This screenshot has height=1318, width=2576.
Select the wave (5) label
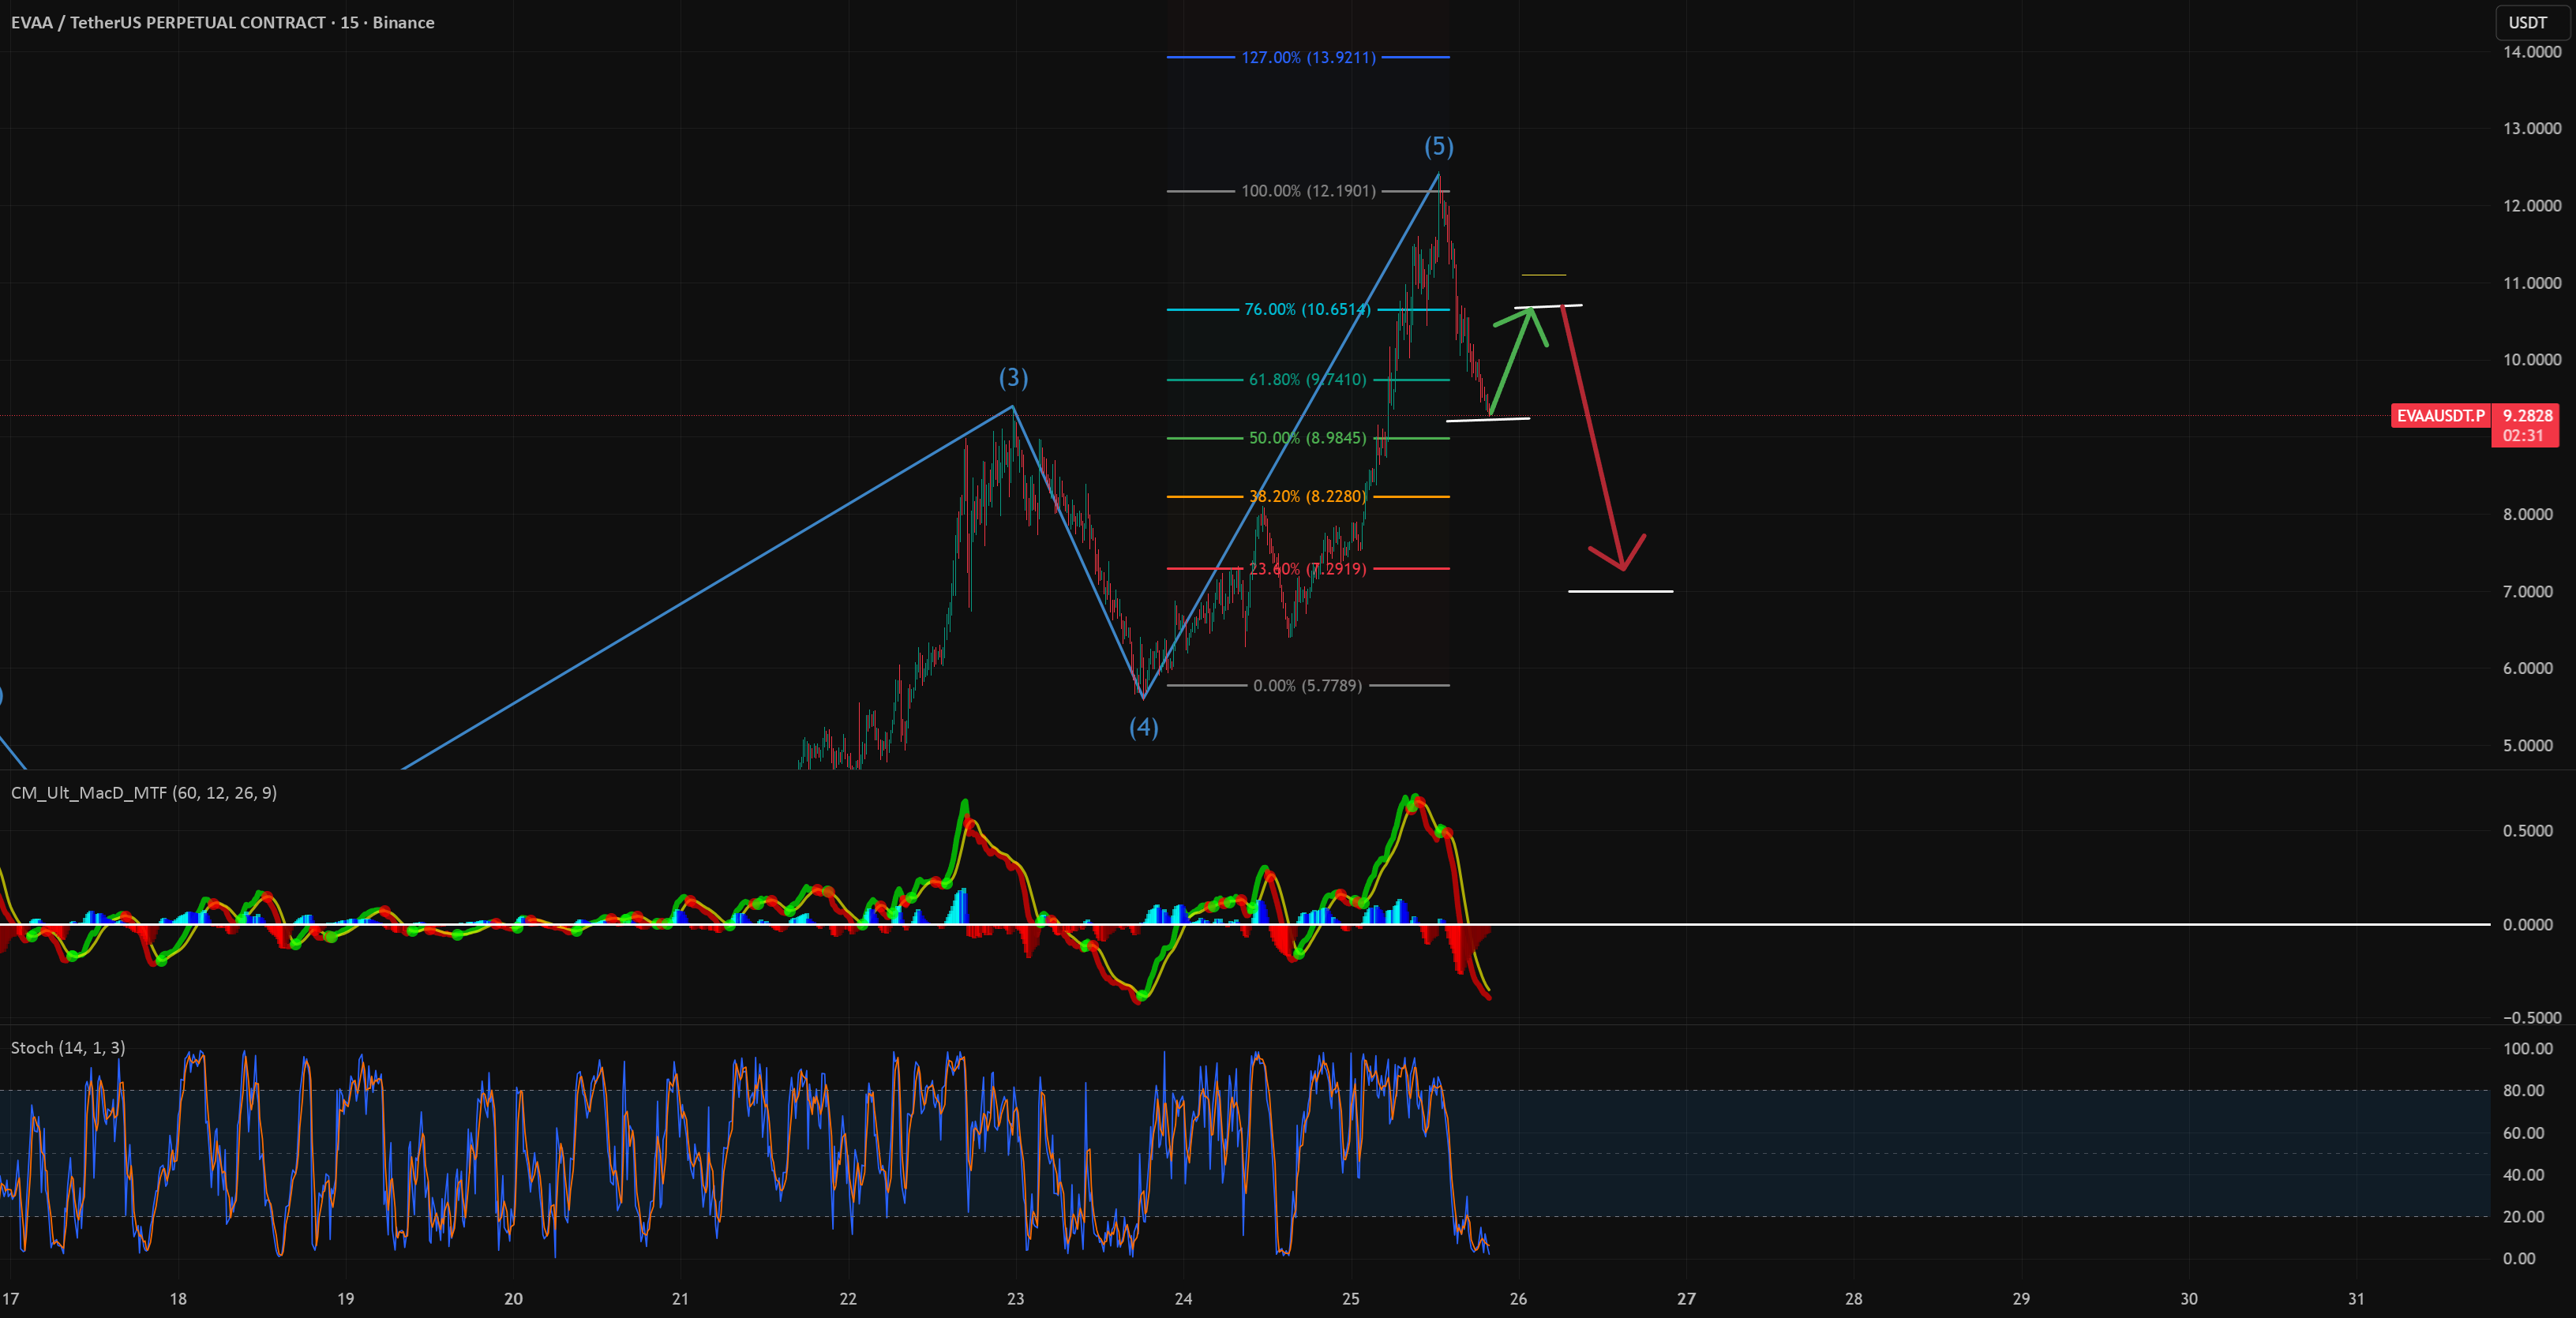tap(1439, 147)
